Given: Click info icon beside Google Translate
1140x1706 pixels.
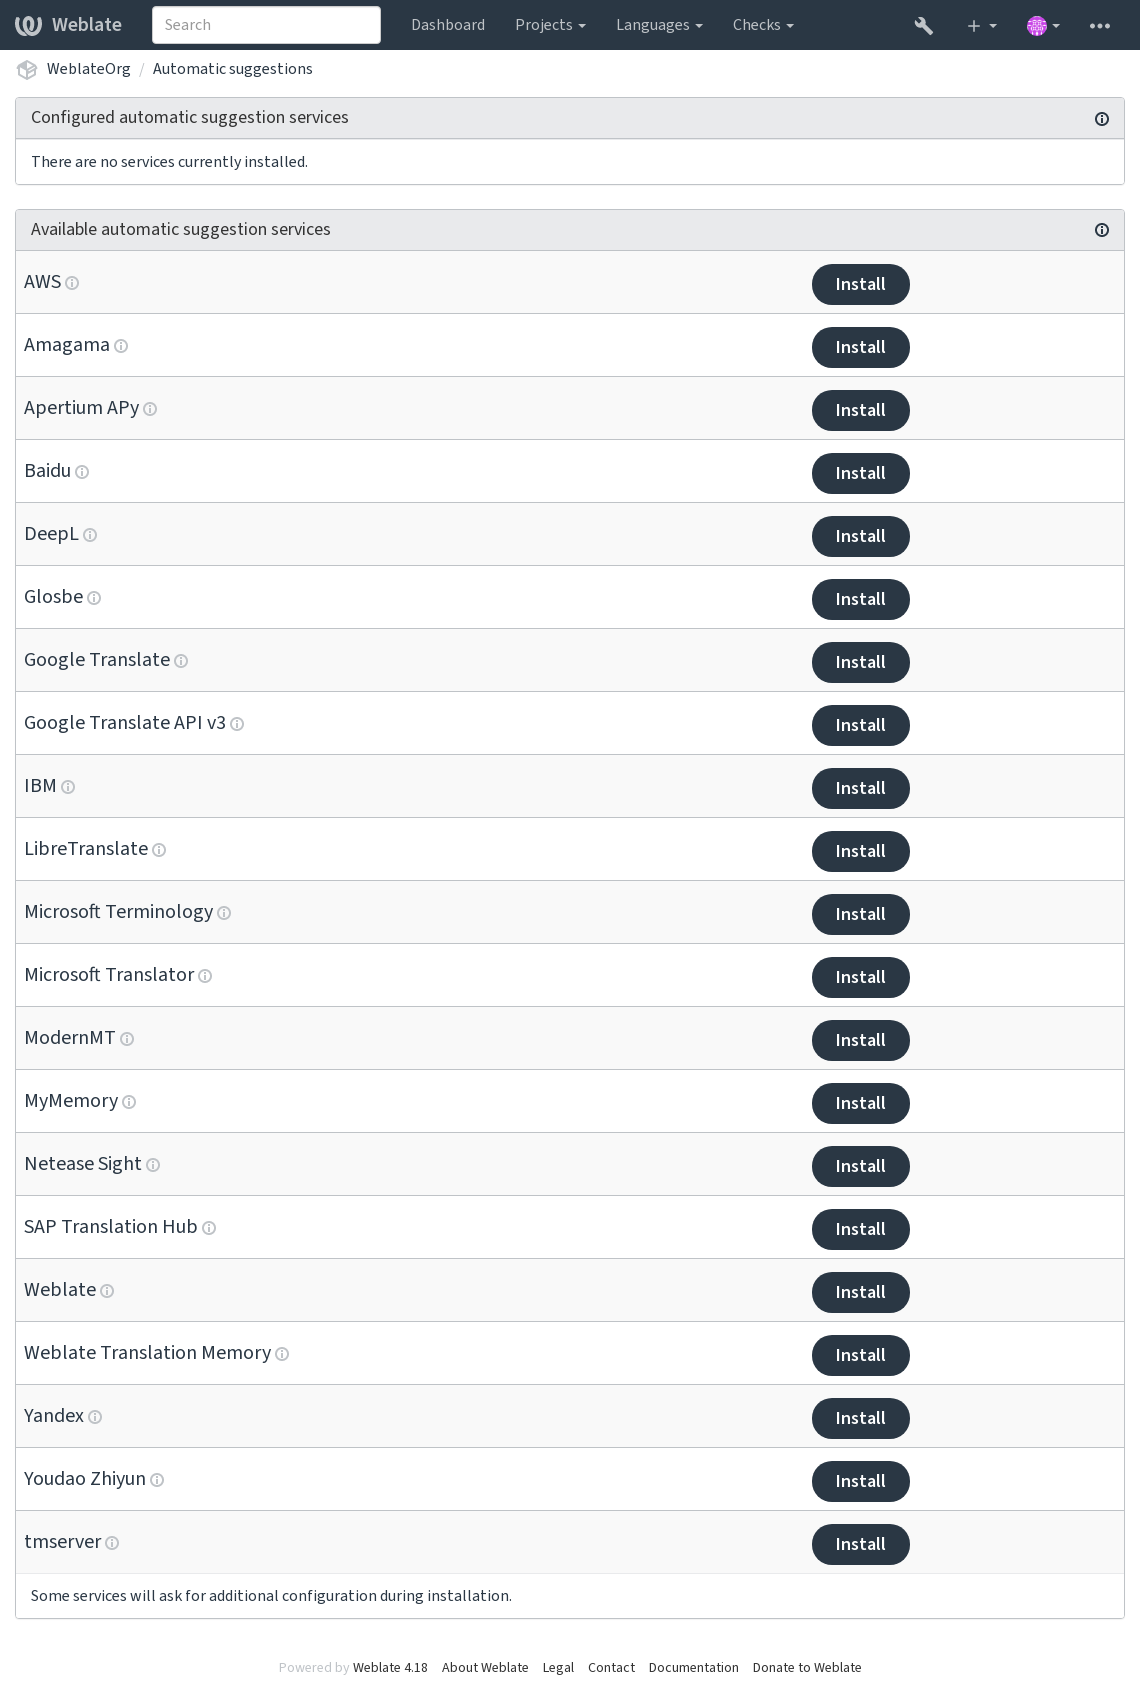Looking at the screenshot, I should (x=181, y=661).
